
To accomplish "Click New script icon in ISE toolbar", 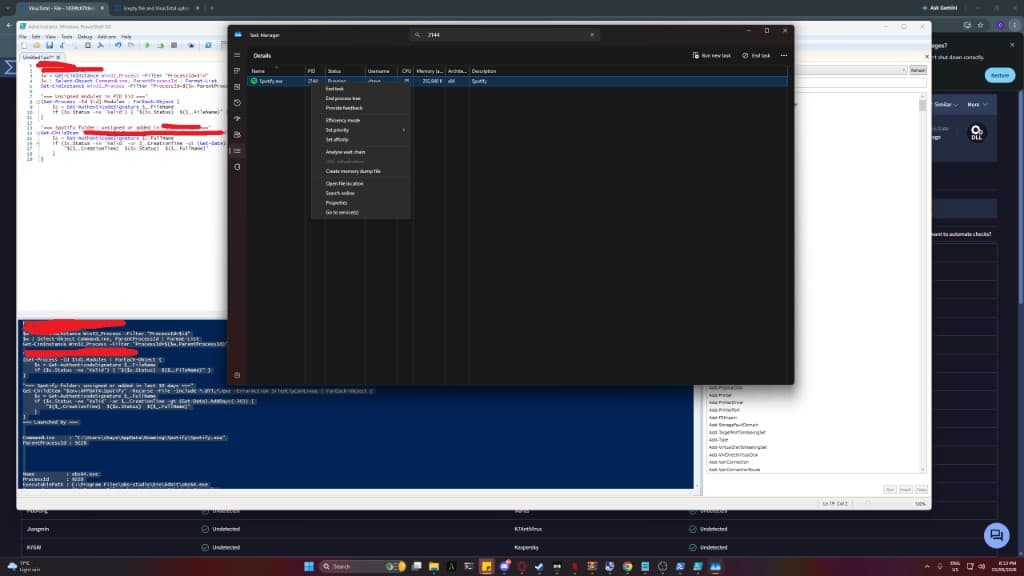I will click(24, 46).
